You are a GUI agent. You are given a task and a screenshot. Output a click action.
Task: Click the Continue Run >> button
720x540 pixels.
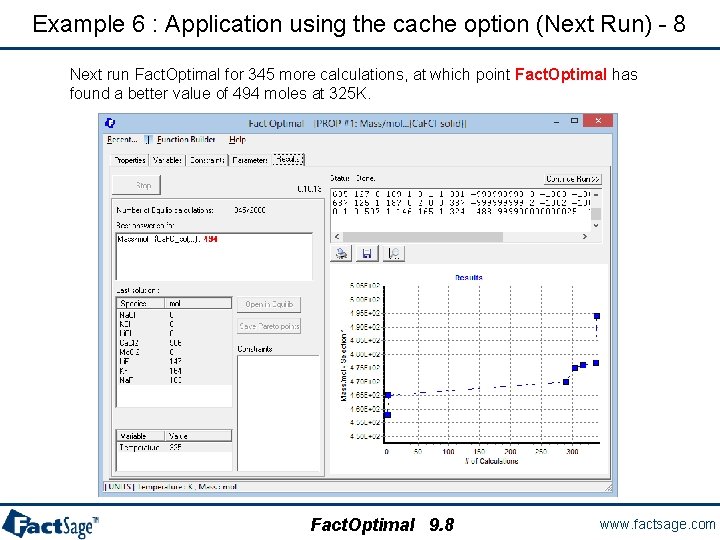coord(573,179)
